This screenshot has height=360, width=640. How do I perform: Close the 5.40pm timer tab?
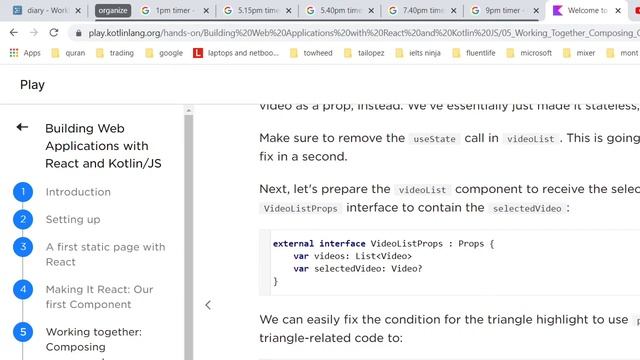pyautogui.click(x=371, y=11)
